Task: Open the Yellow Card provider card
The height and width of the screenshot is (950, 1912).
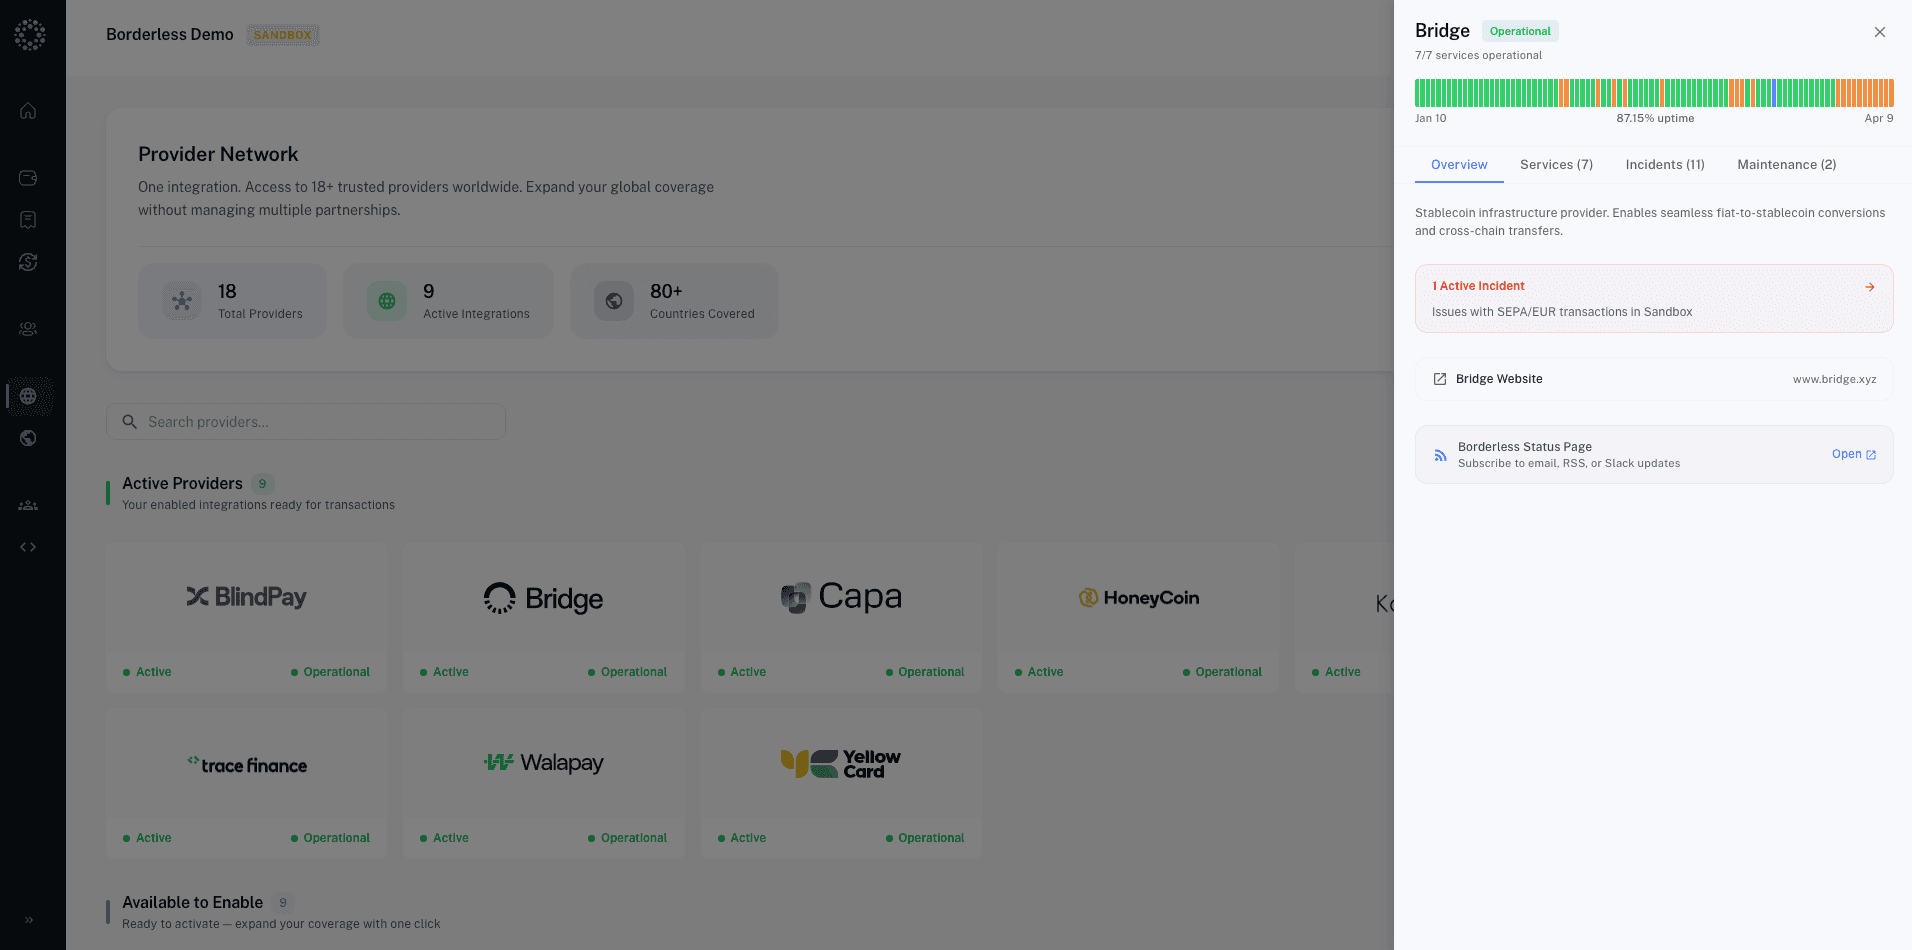Action: (x=841, y=784)
